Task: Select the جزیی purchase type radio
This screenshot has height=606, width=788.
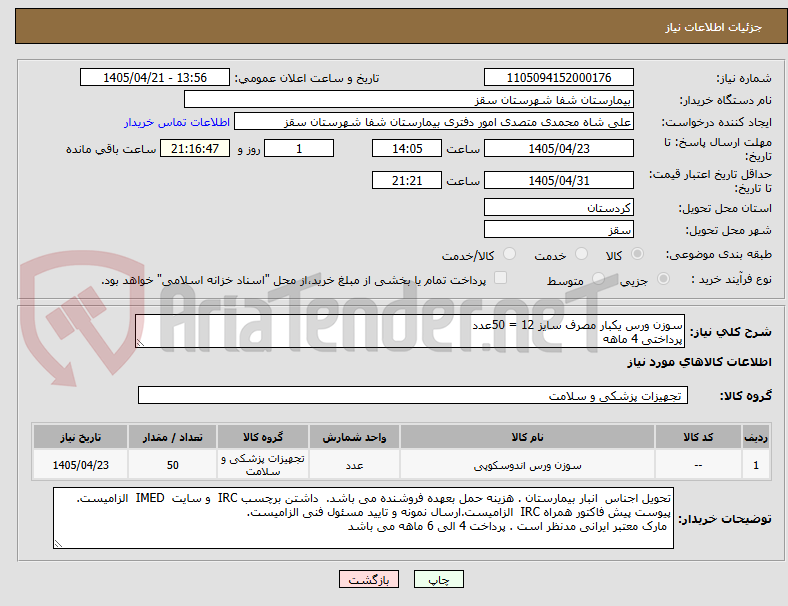Action: 663,278
